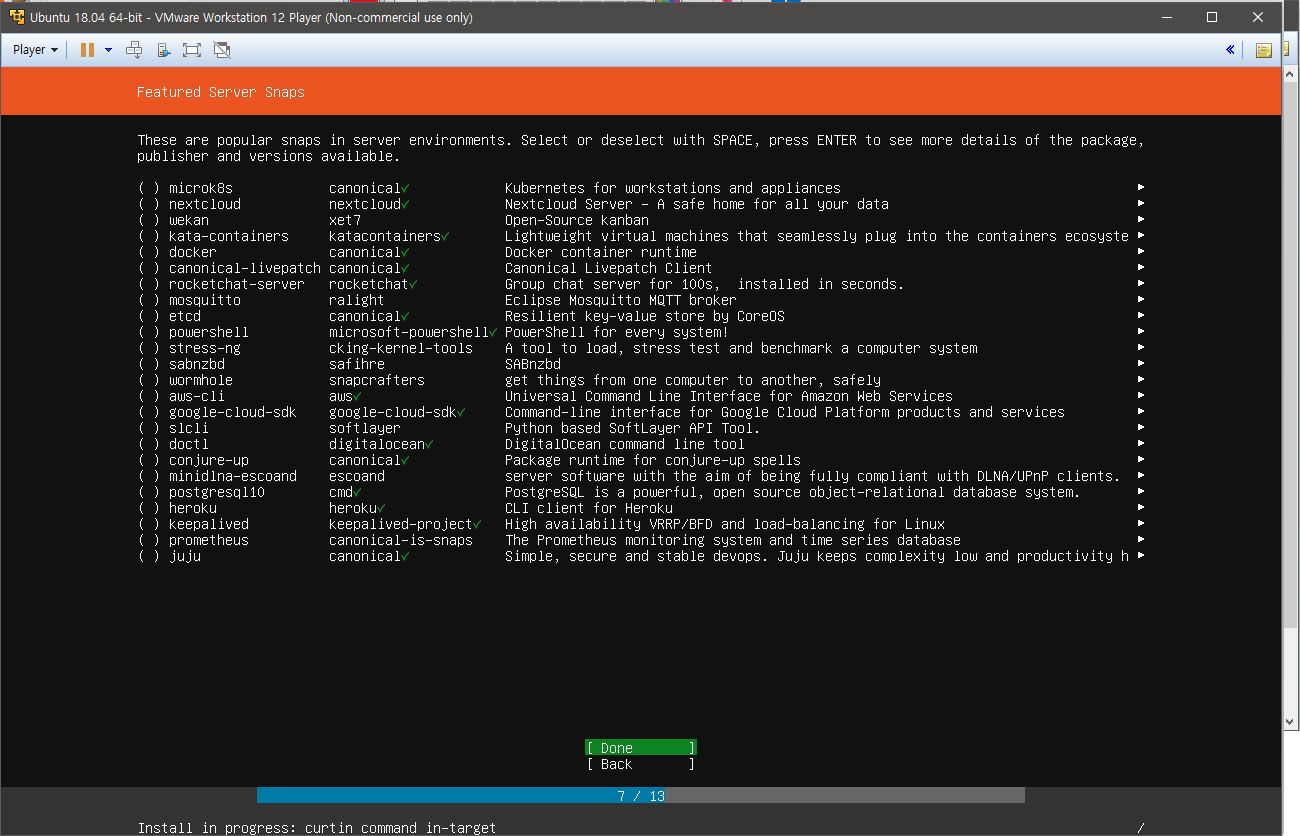Open the yellow notes icon in the toolbar
The height and width of the screenshot is (836, 1300).
click(x=1264, y=50)
